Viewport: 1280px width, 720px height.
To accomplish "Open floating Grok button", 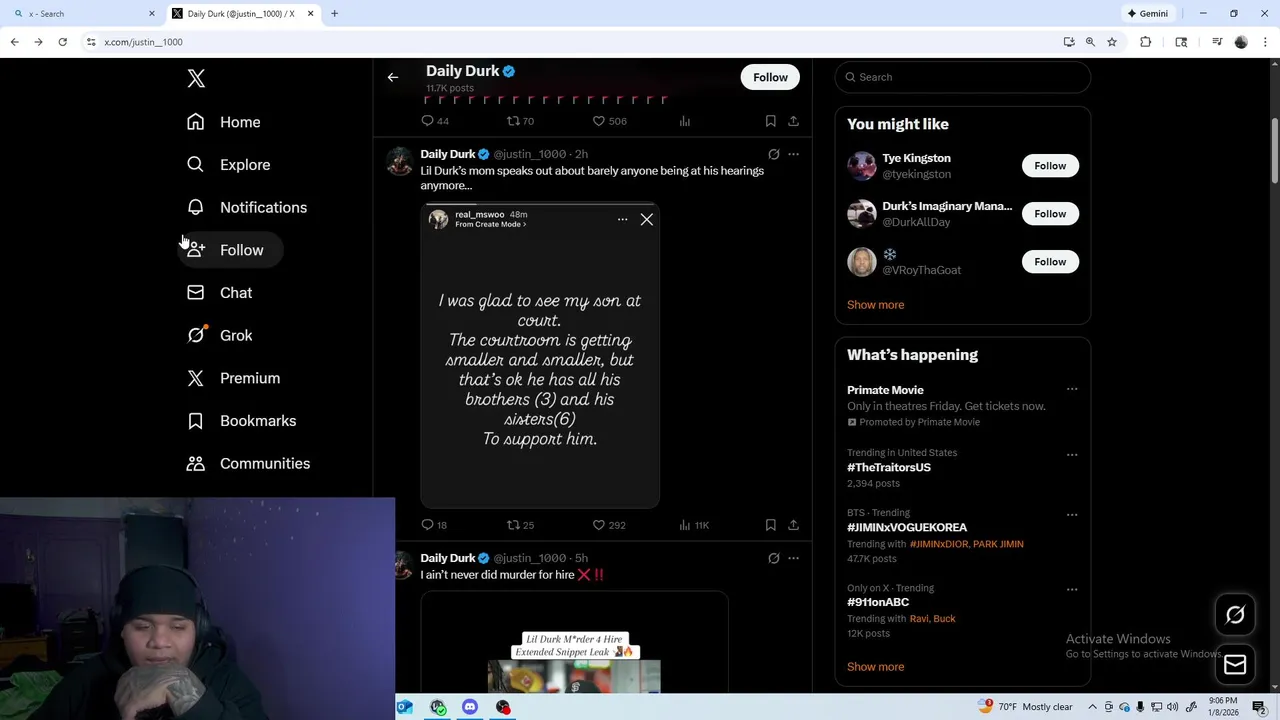I will pos(1235,615).
